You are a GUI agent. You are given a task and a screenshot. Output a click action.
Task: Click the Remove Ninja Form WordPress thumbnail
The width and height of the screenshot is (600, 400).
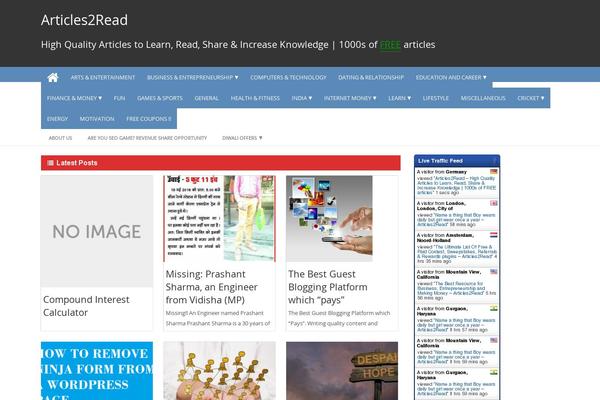click(97, 371)
